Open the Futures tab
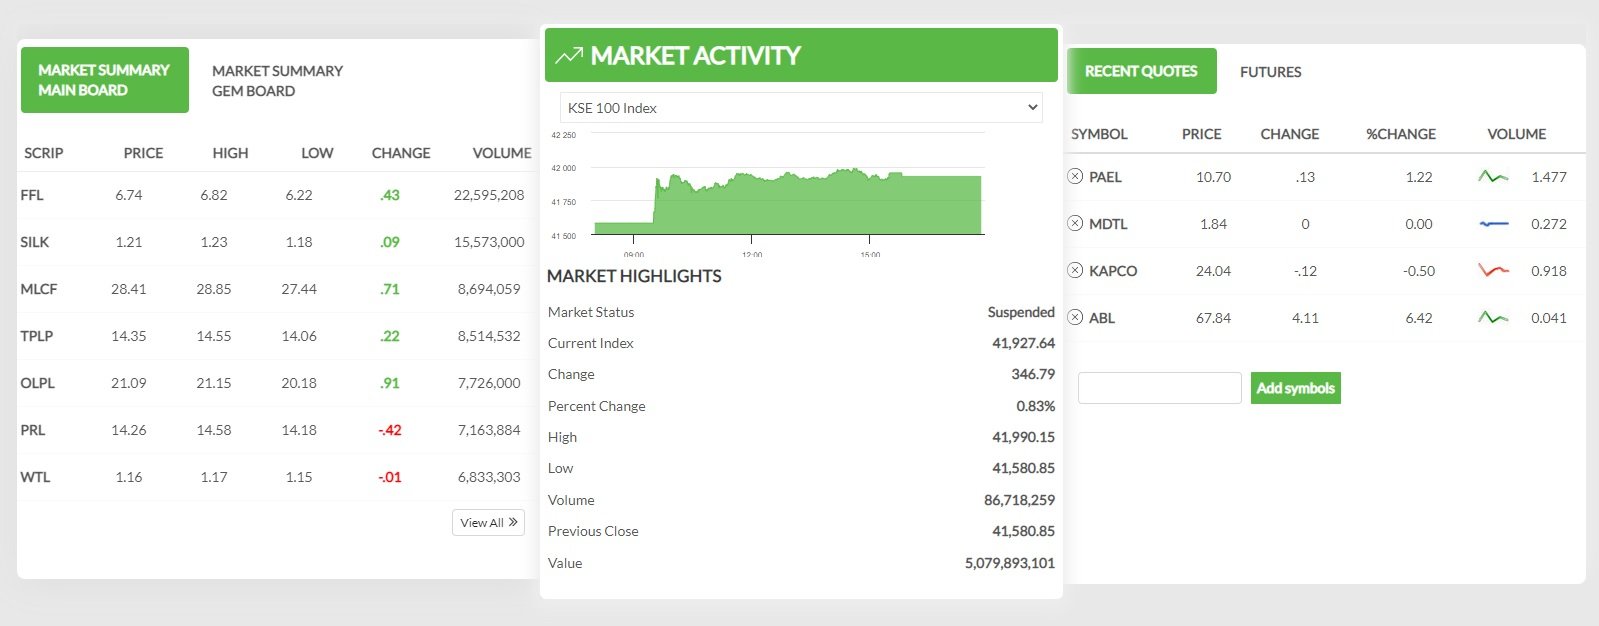 [1270, 72]
